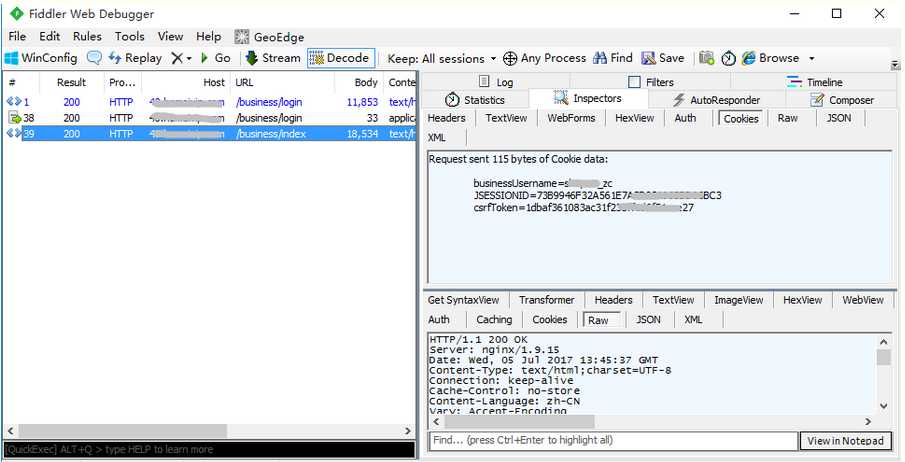Expand the Browse dropdown arrow
905x462 pixels.
811,58
